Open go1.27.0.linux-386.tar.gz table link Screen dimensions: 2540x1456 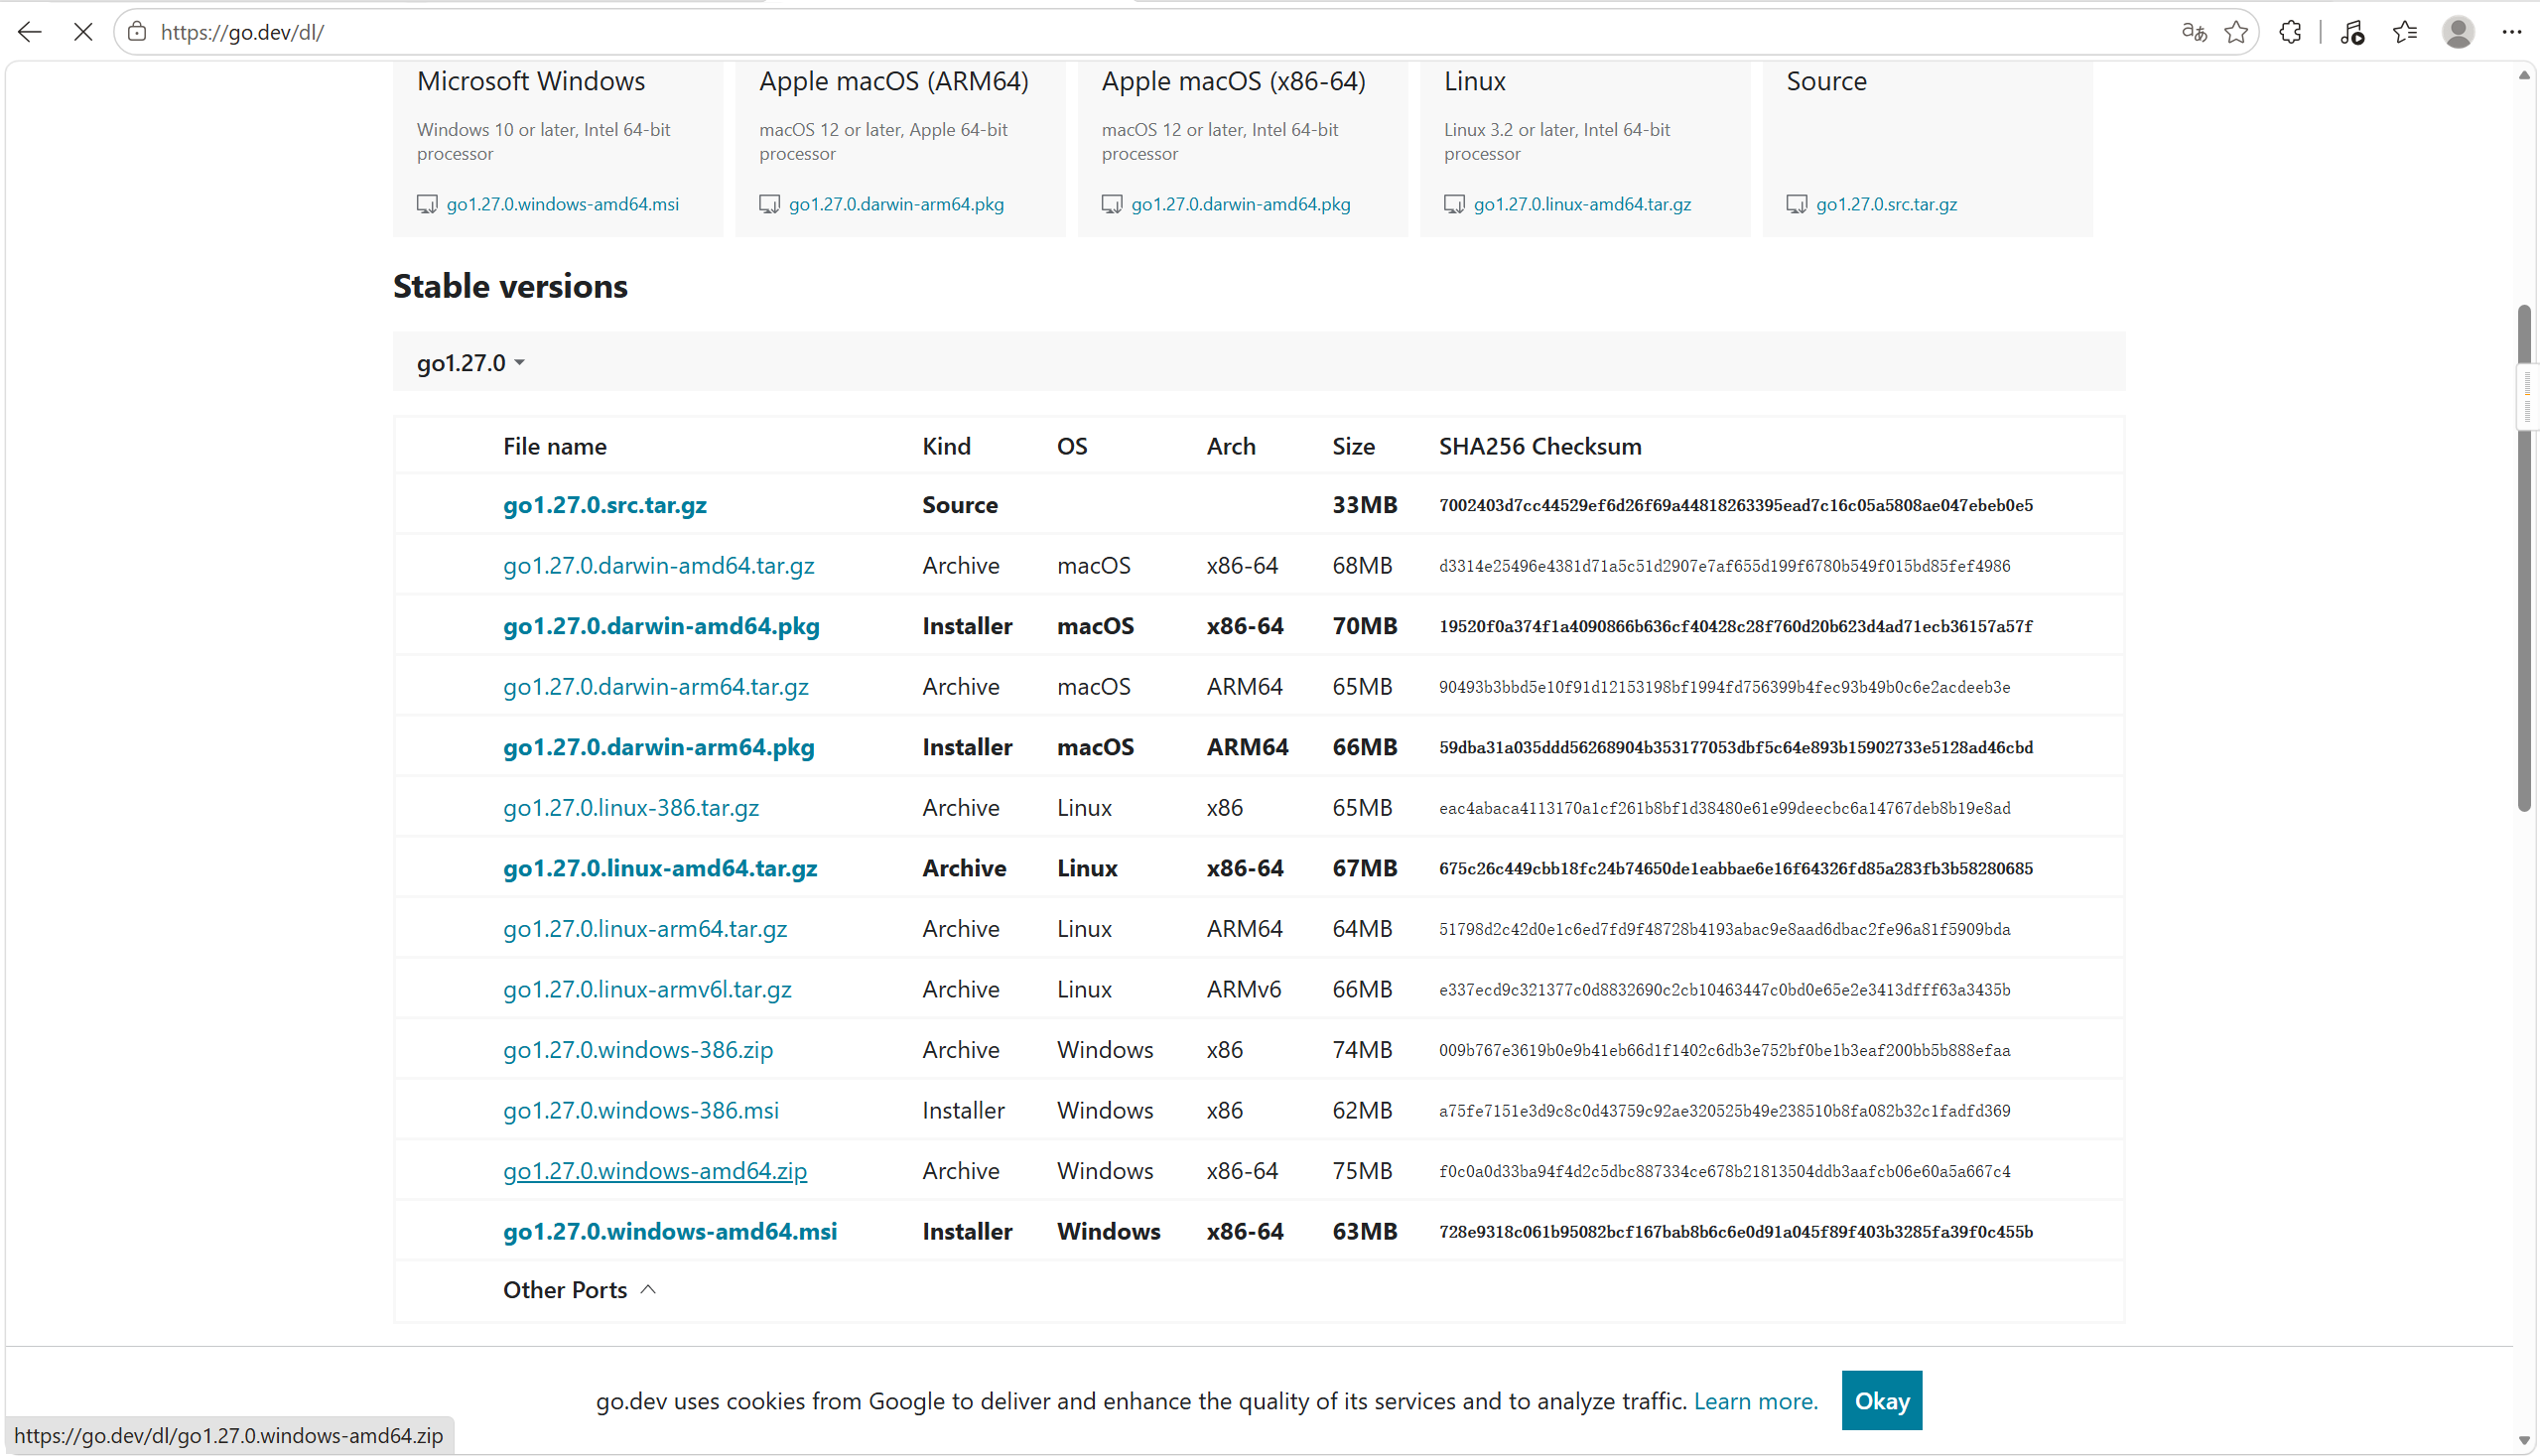[631, 808]
